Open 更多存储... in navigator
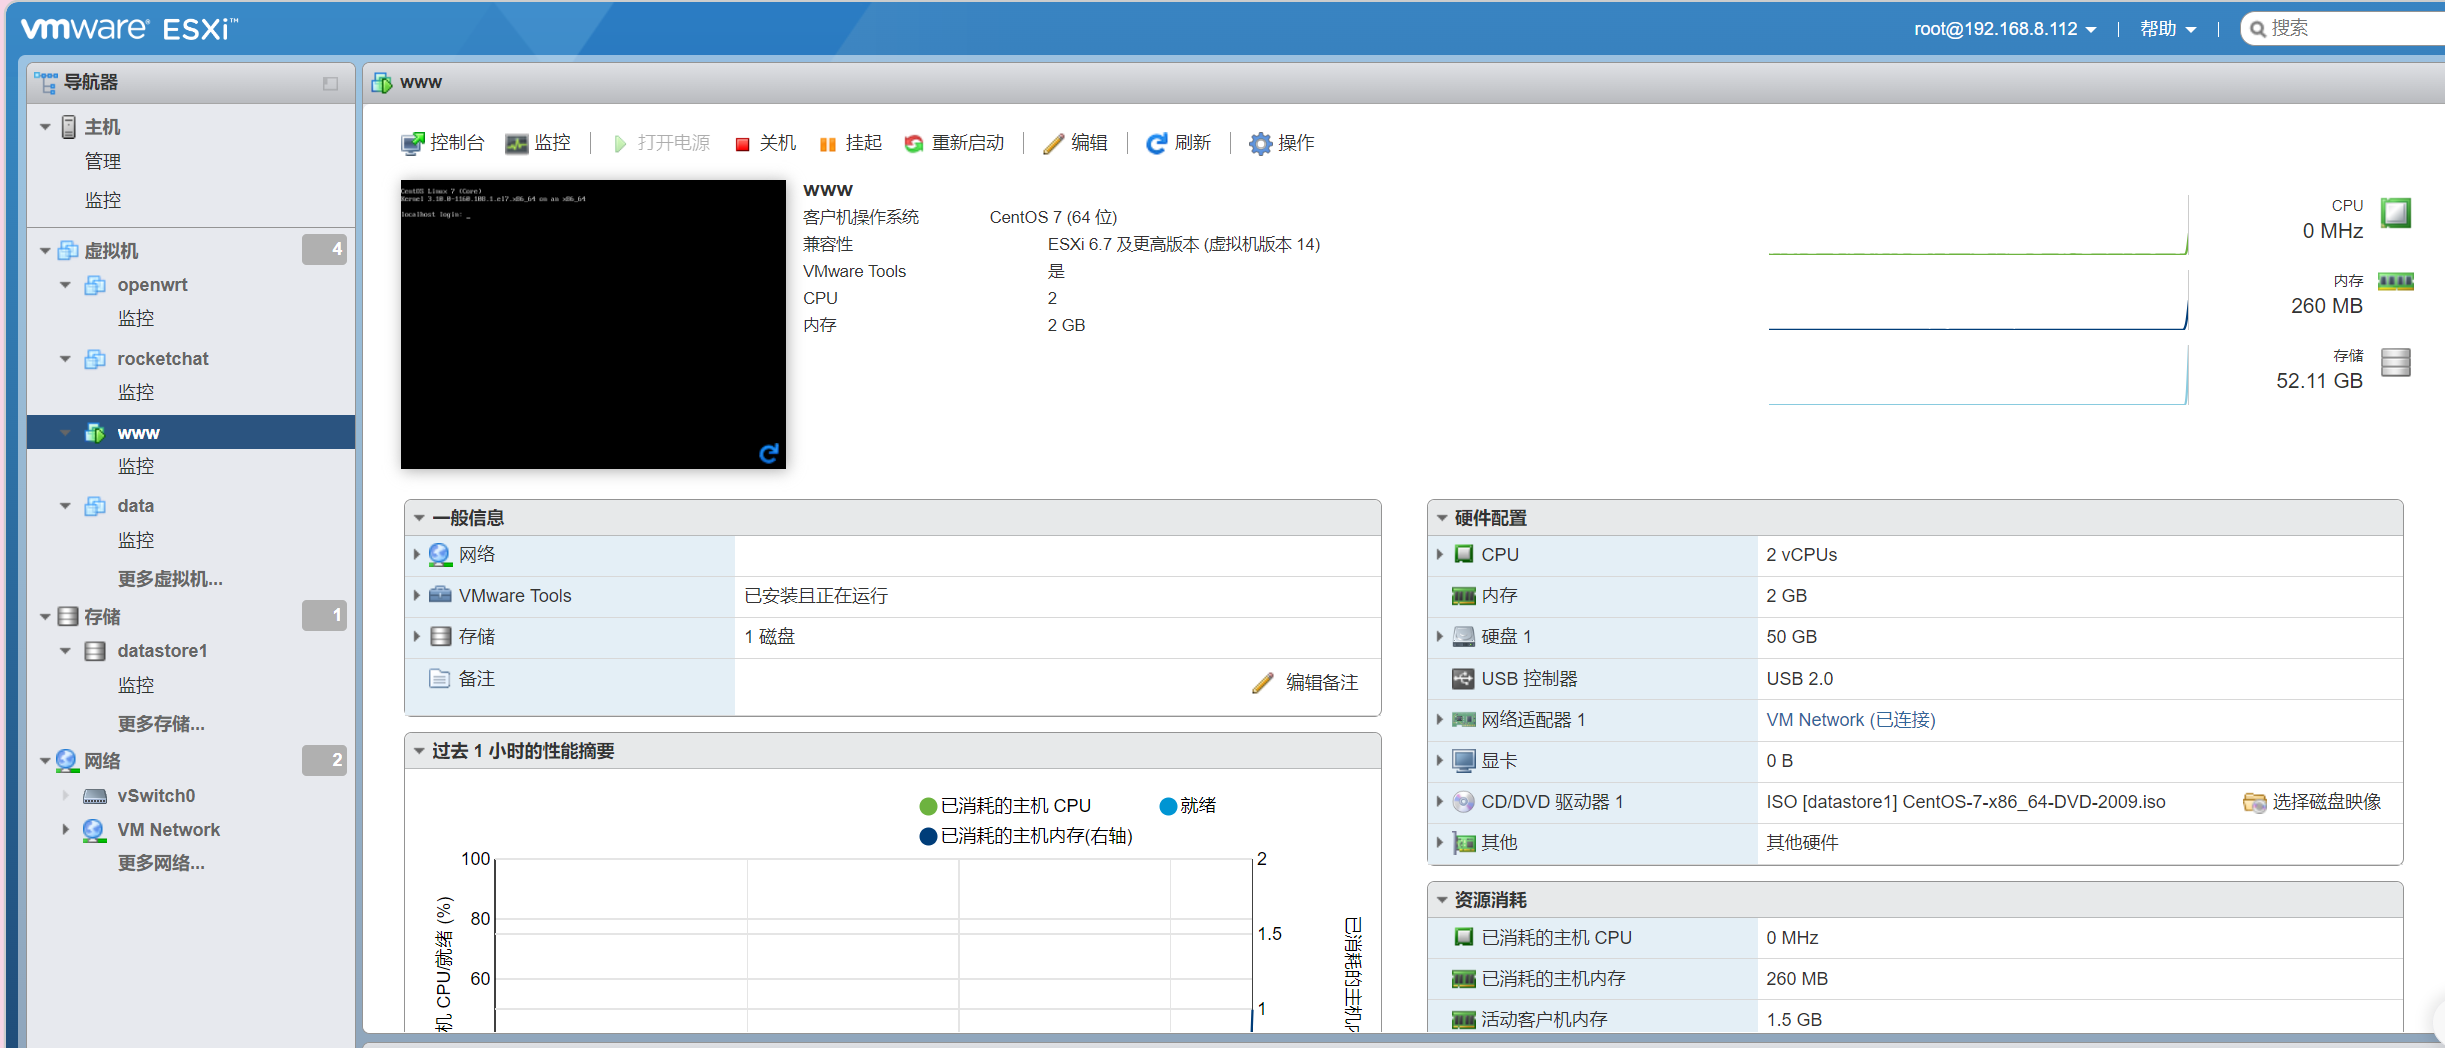Screen dimensions: 2445x1048 point(161,724)
